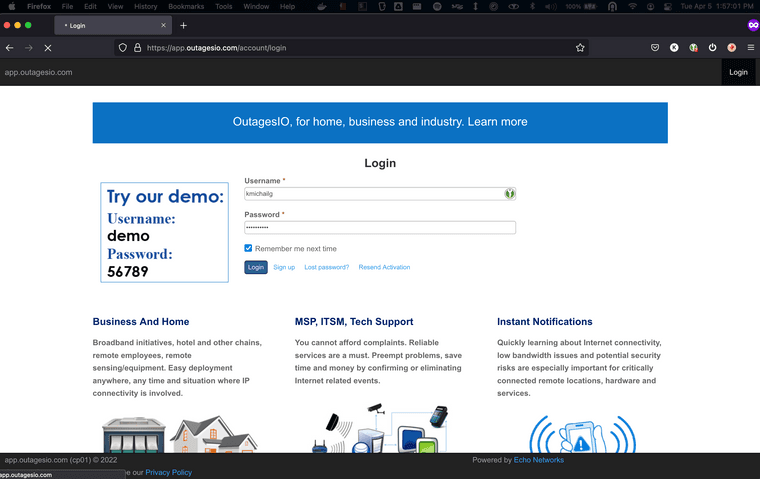Open the Pocket save icon
The image size is (760, 479).
pos(655,48)
